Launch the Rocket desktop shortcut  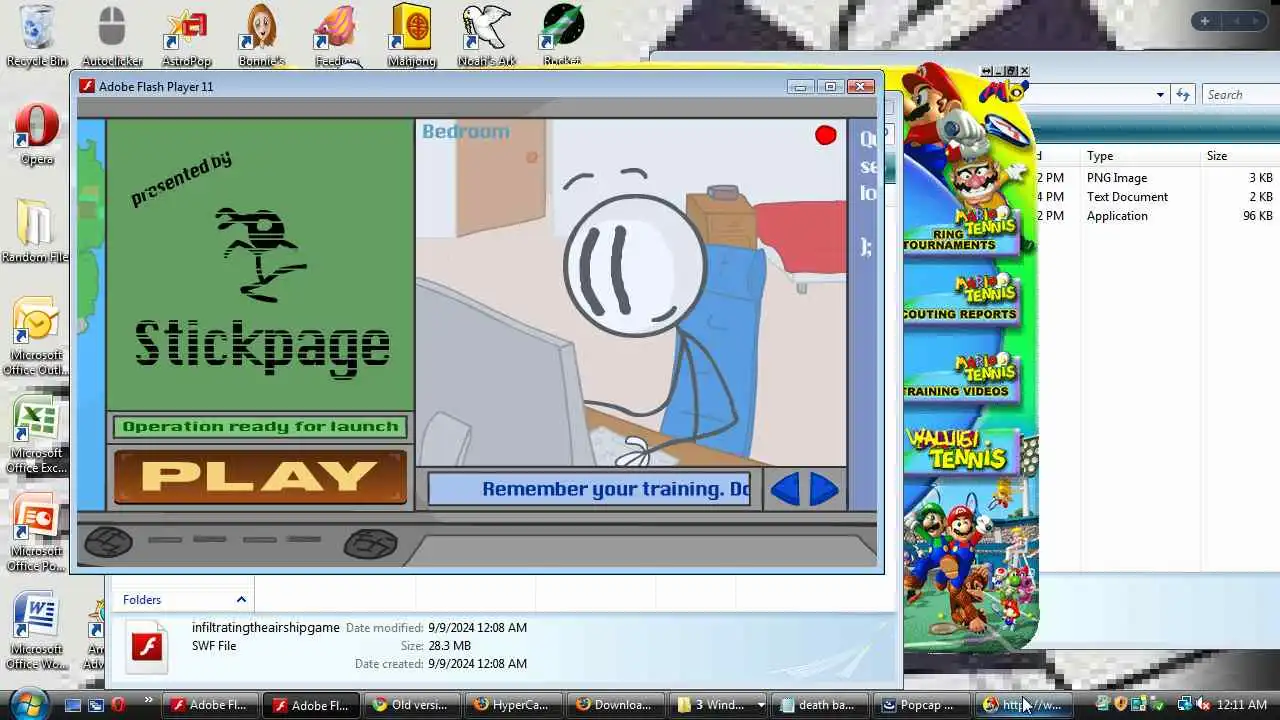(562, 33)
